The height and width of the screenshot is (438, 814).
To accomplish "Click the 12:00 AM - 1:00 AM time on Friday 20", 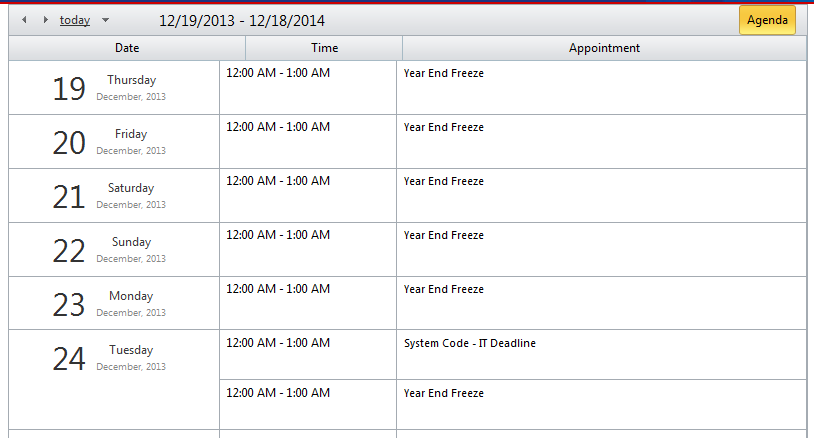I will (x=278, y=127).
